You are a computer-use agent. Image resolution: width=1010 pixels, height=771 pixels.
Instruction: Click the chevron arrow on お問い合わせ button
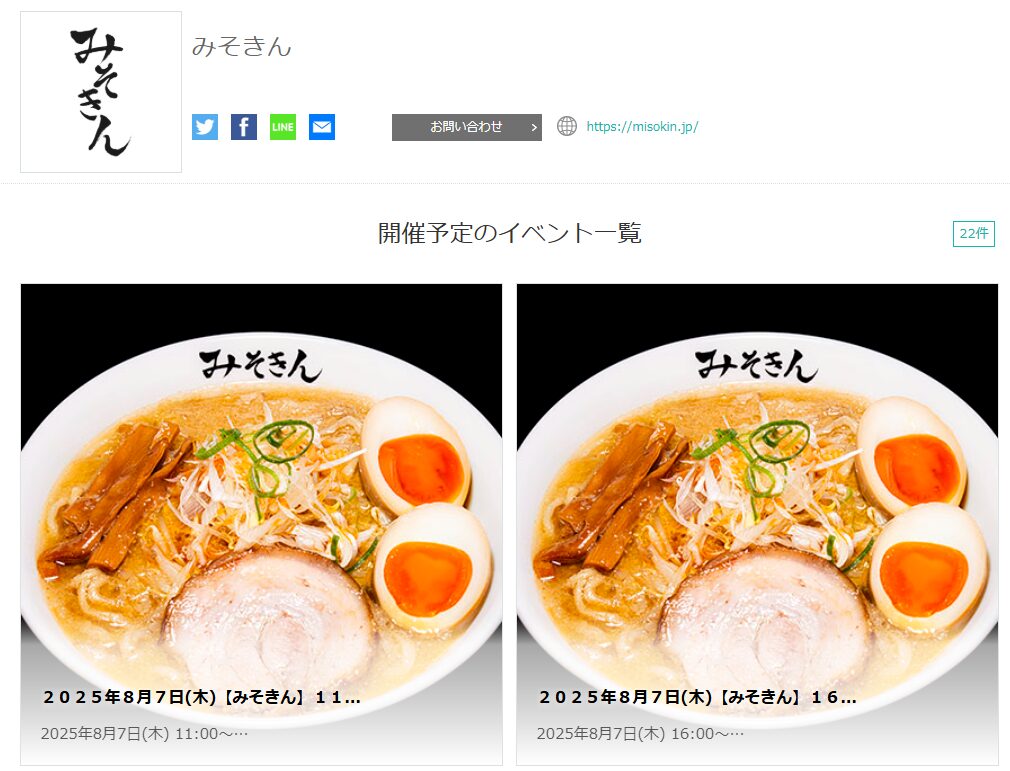click(533, 128)
